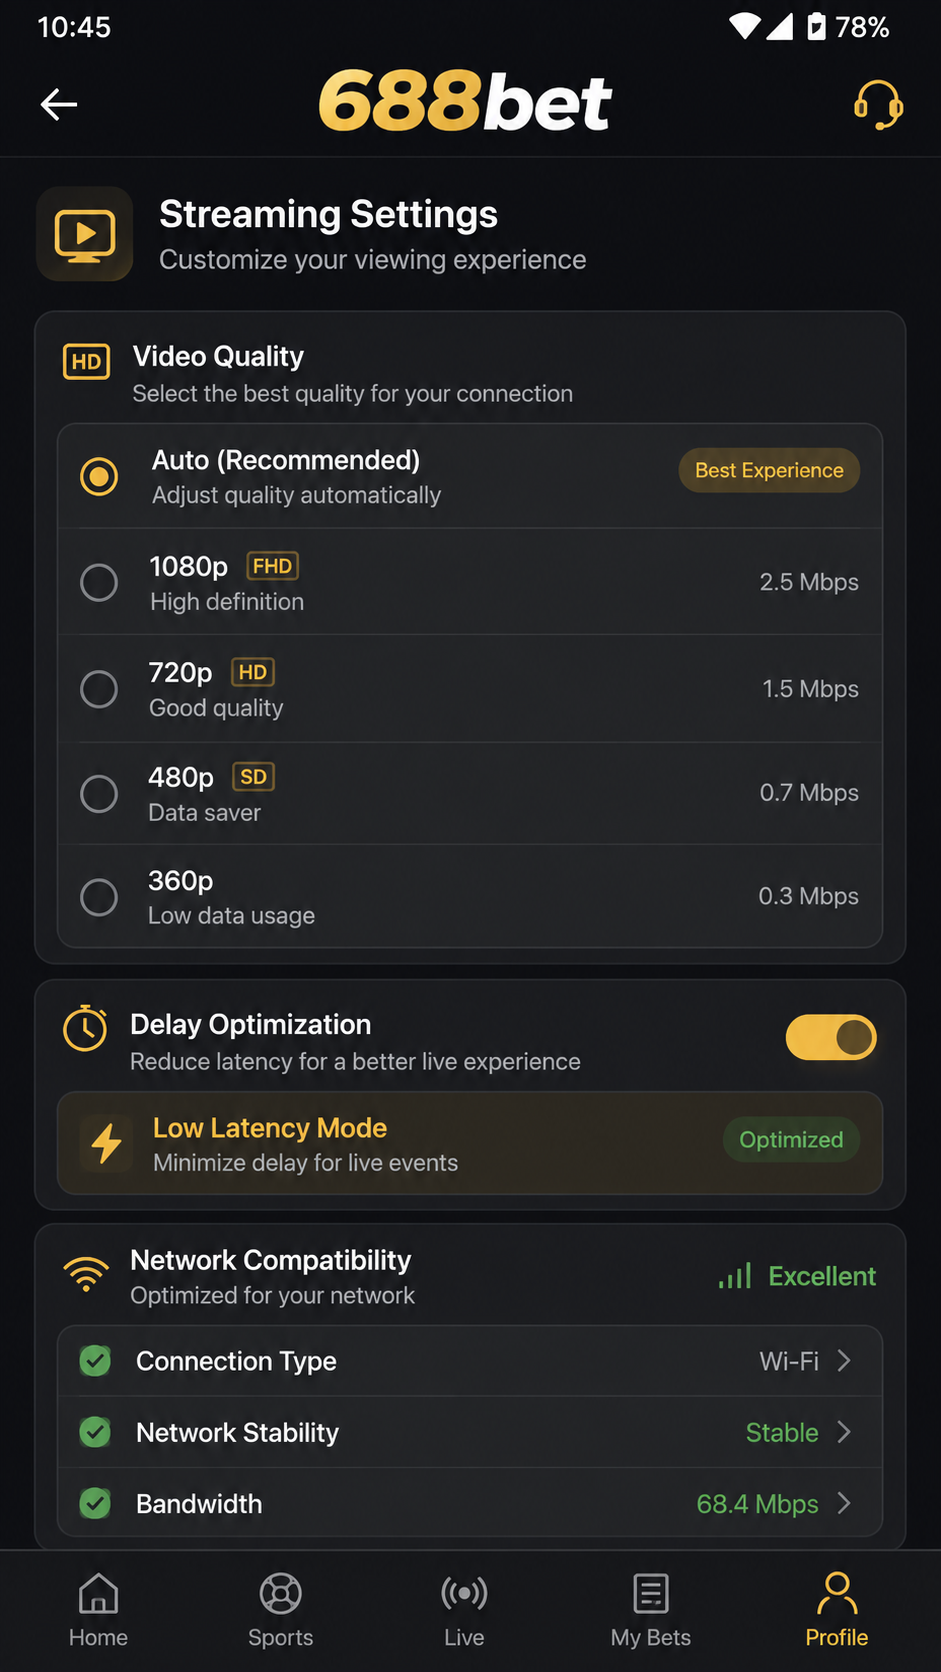Select the 360p low data option
Screen dimensions: 941x1672
470,896
